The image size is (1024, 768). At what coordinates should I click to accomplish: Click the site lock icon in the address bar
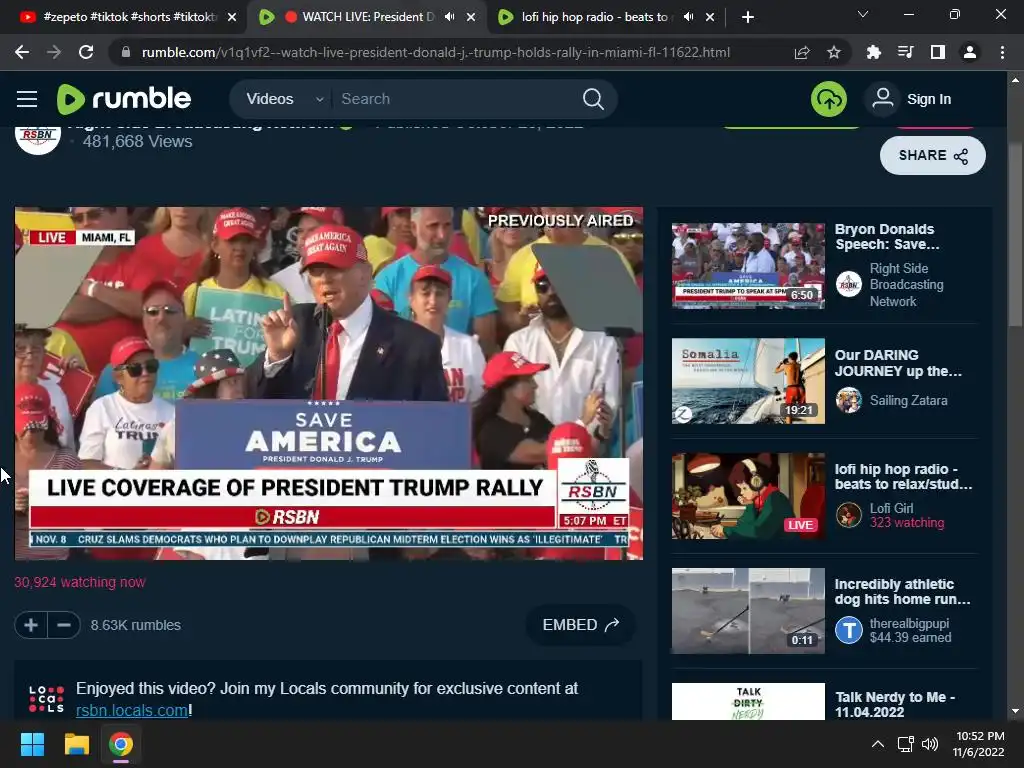126,52
